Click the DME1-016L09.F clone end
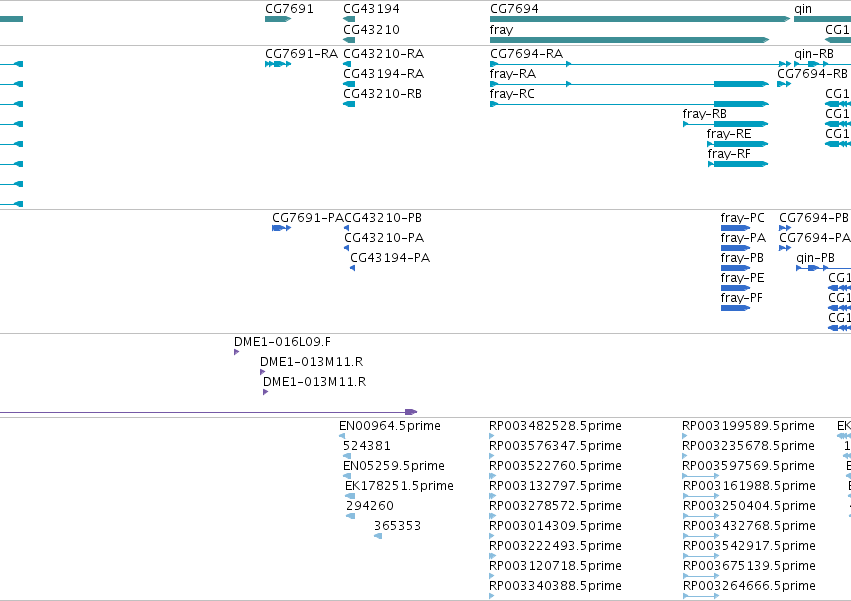The height and width of the screenshot is (601, 851). pos(237,352)
